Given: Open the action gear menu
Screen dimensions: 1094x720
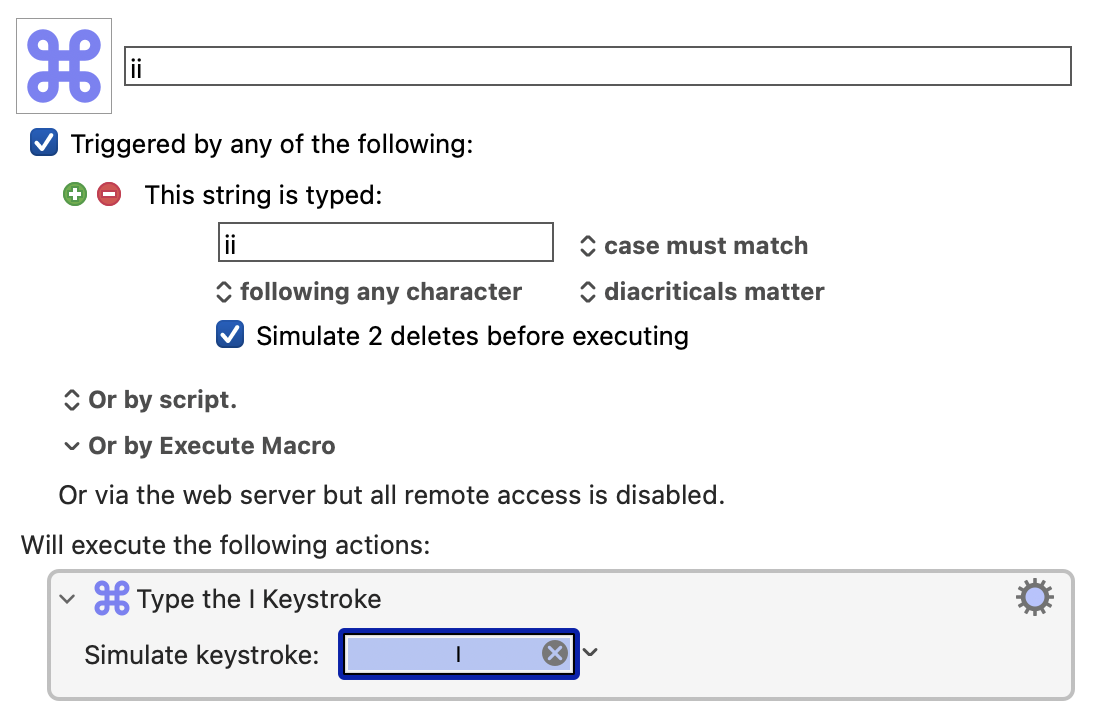Looking at the screenshot, I should pos(1035,597).
